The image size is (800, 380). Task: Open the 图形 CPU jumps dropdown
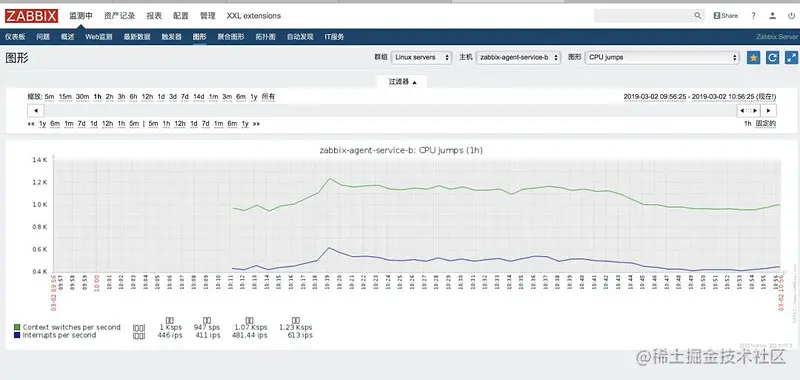click(662, 58)
